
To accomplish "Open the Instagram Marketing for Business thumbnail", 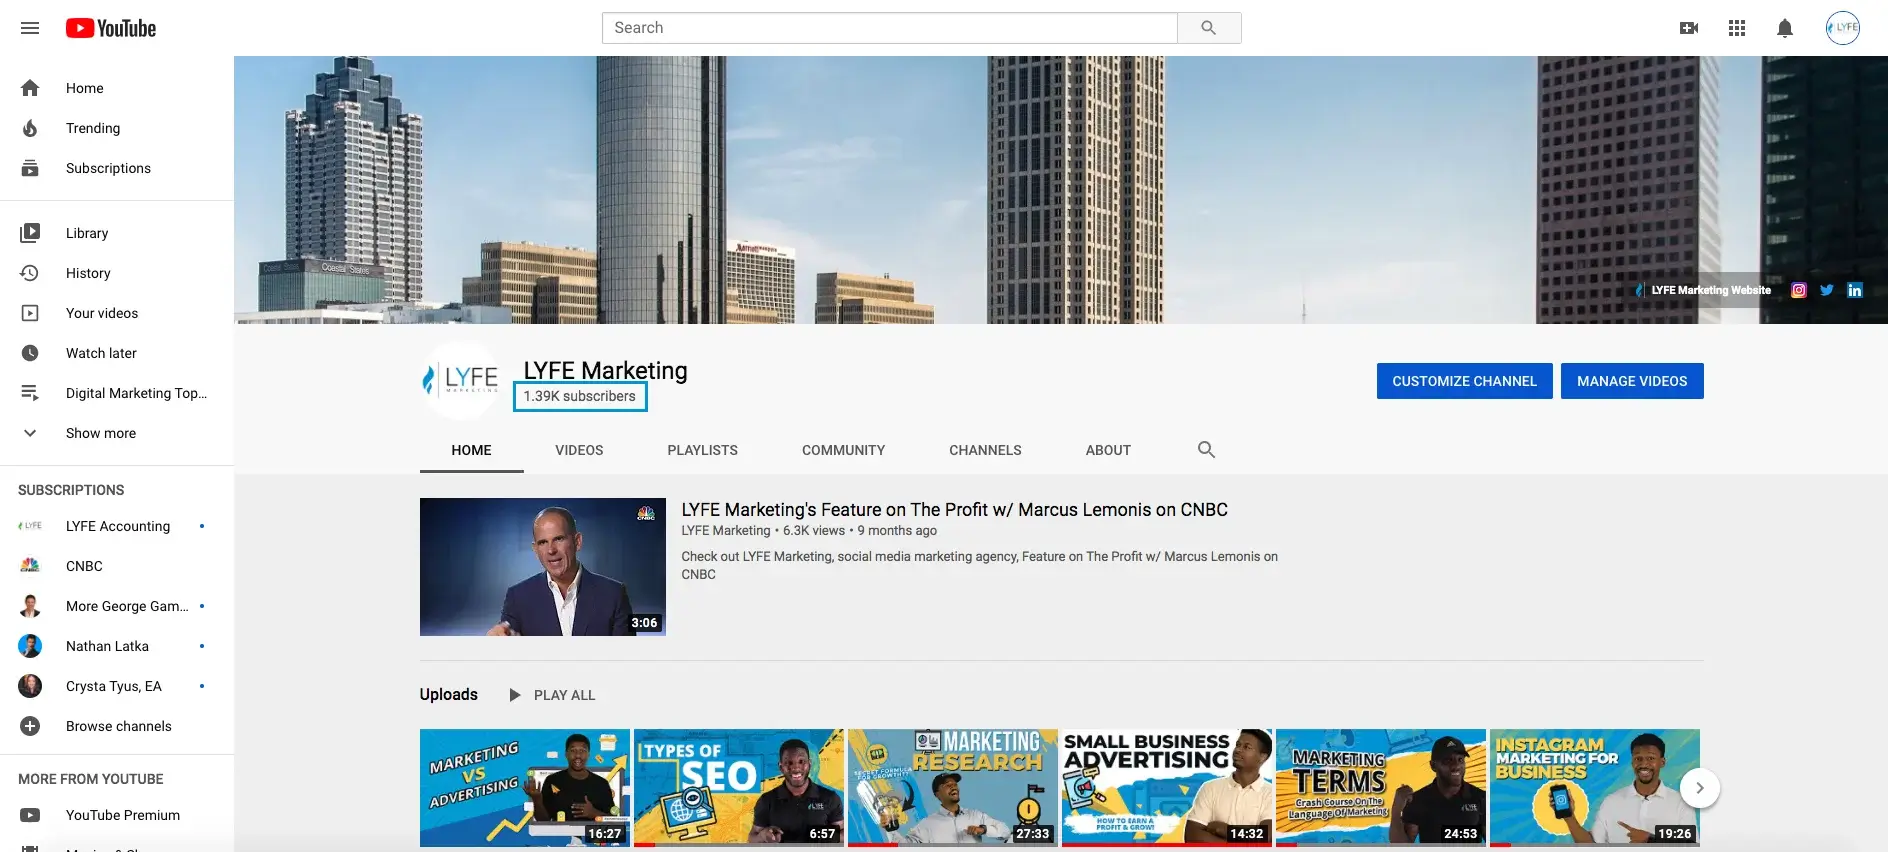I will click(1595, 788).
